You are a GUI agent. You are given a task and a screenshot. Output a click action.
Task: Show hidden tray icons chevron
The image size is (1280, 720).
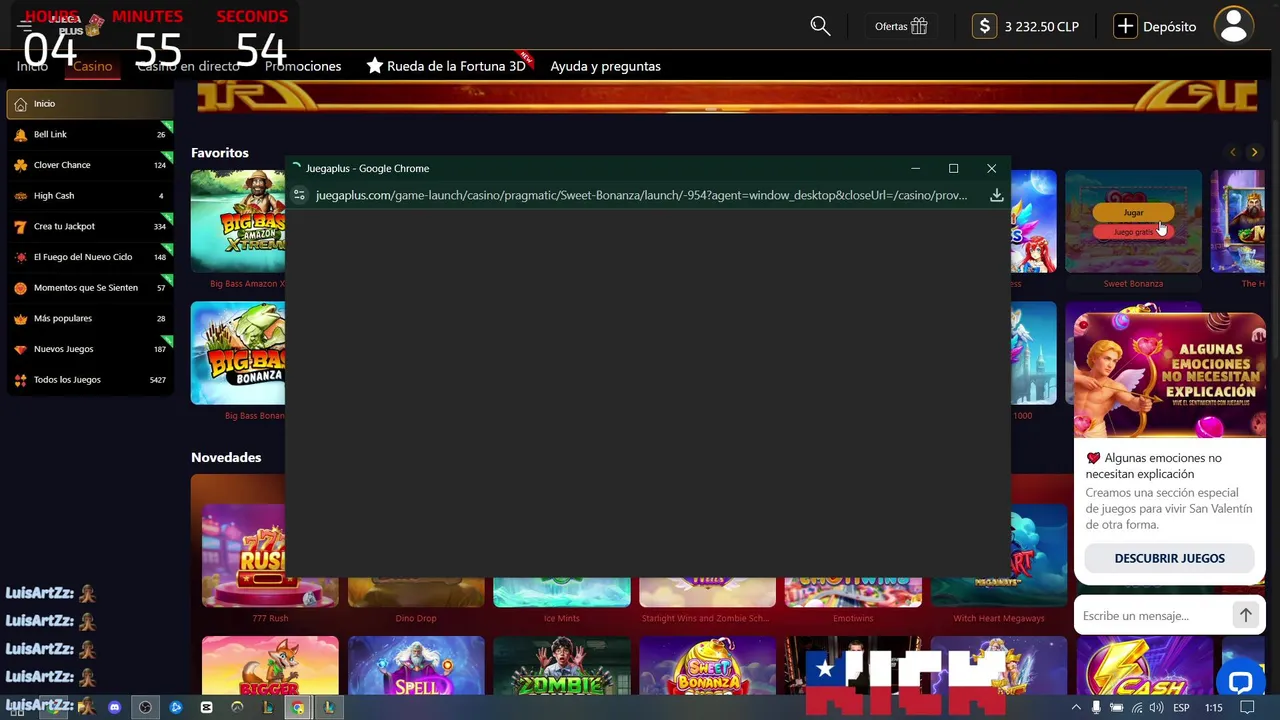(x=1076, y=707)
